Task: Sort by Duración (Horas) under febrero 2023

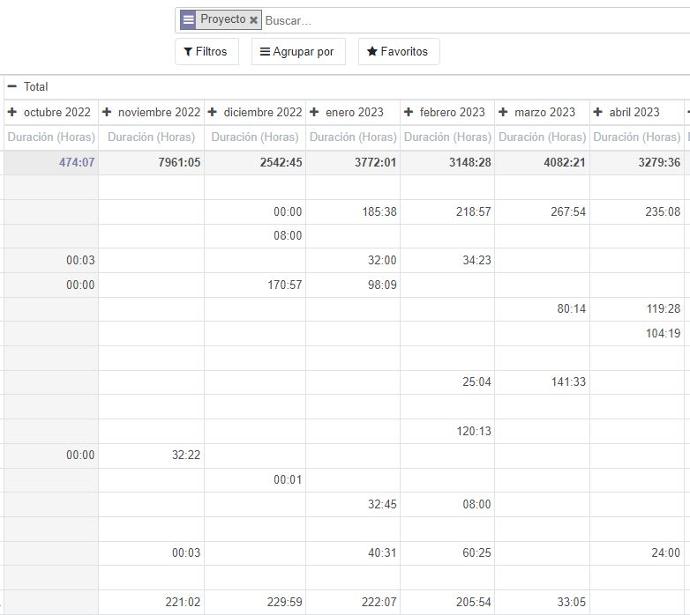Action: (x=448, y=137)
